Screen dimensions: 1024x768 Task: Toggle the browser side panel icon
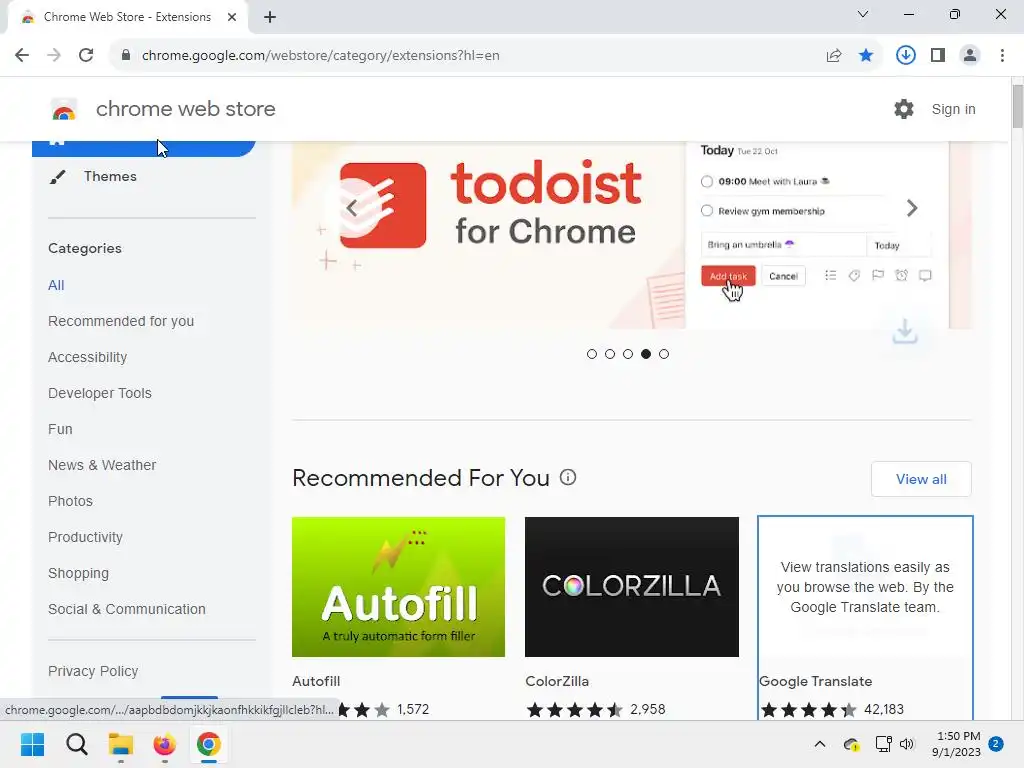pos(938,56)
